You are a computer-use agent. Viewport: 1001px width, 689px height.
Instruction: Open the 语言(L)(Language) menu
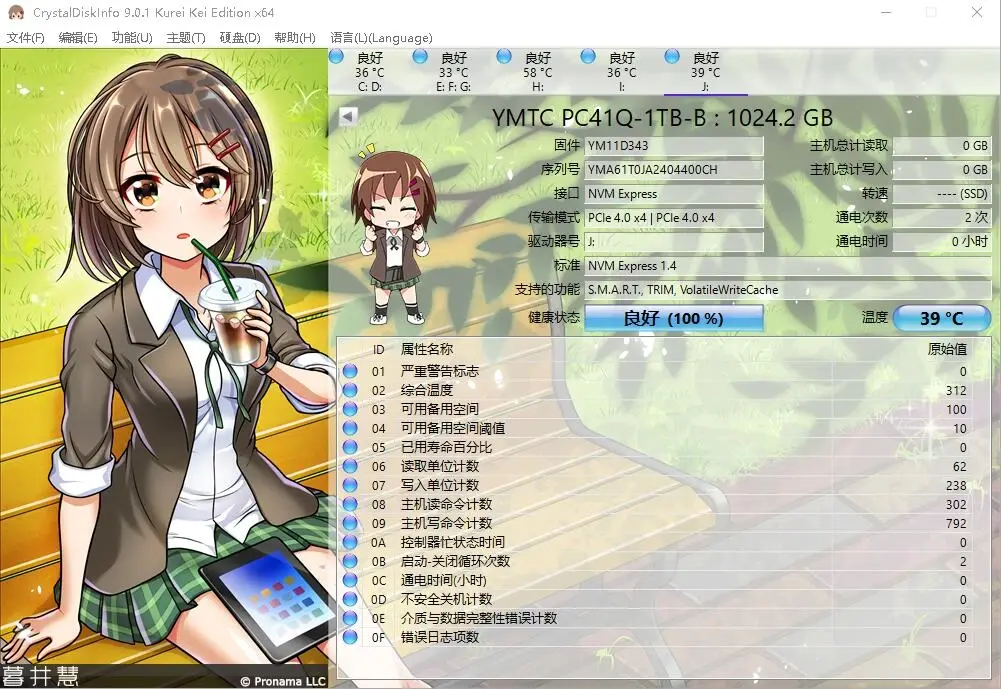coord(381,38)
